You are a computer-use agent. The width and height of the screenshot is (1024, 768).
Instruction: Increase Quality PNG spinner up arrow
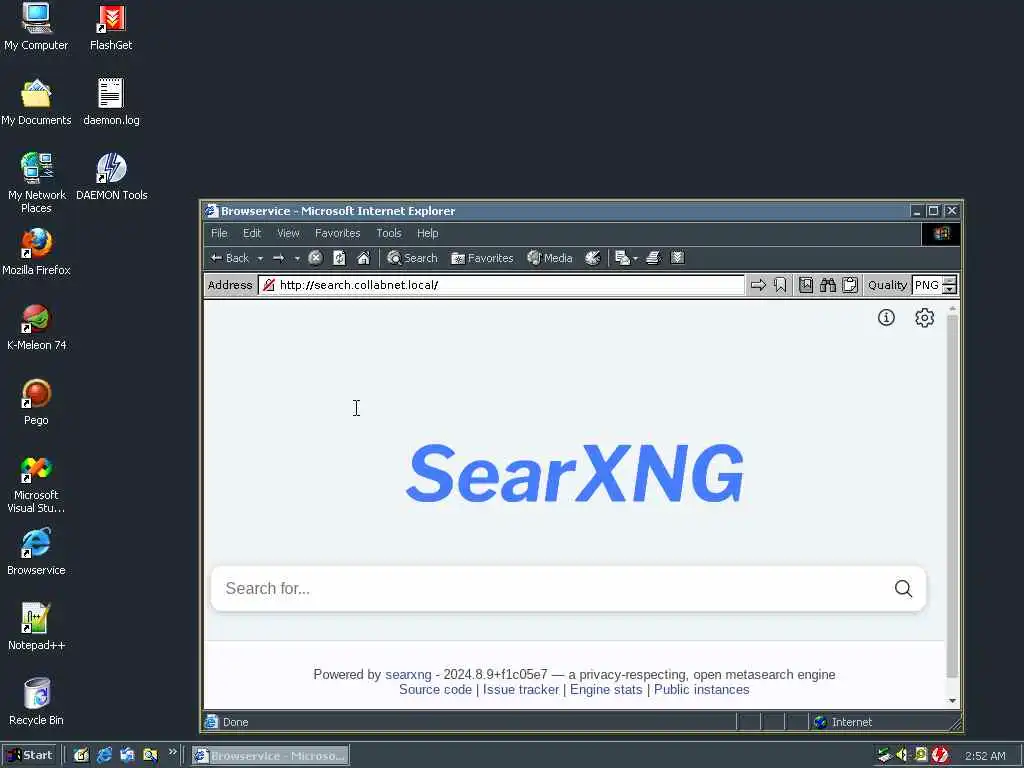950,281
